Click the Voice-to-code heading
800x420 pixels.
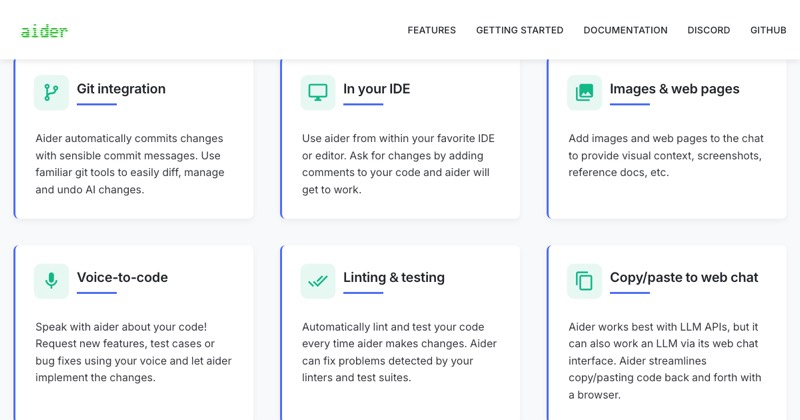tap(122, 277)
